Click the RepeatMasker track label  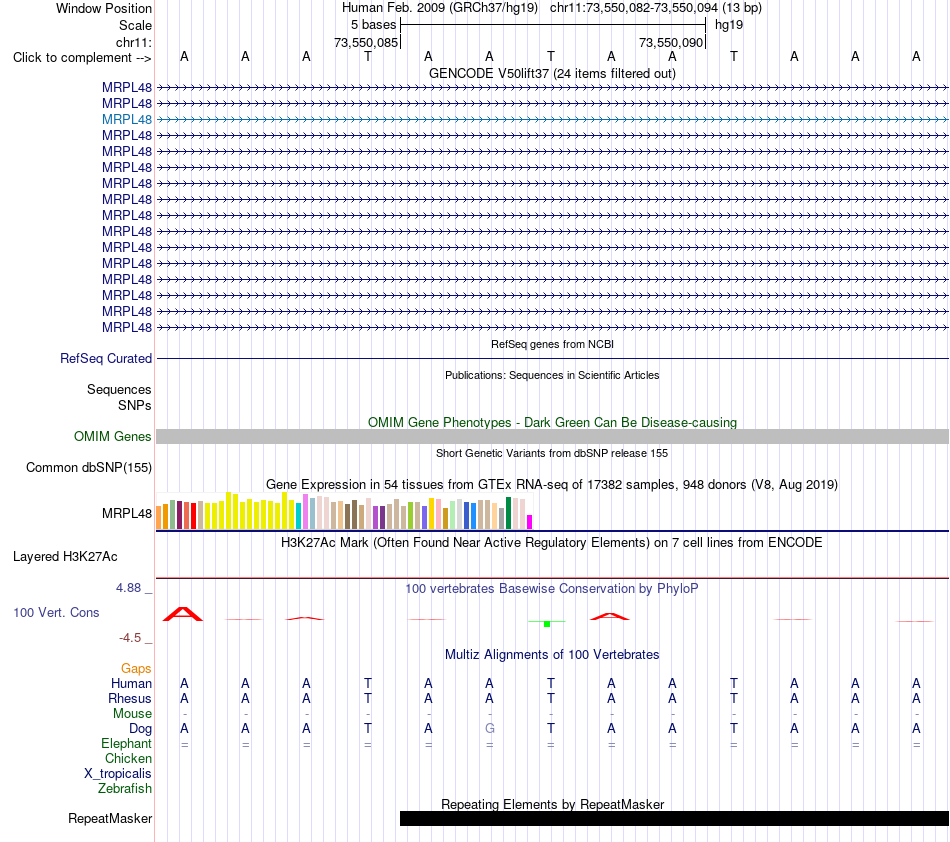pos(110,818)
